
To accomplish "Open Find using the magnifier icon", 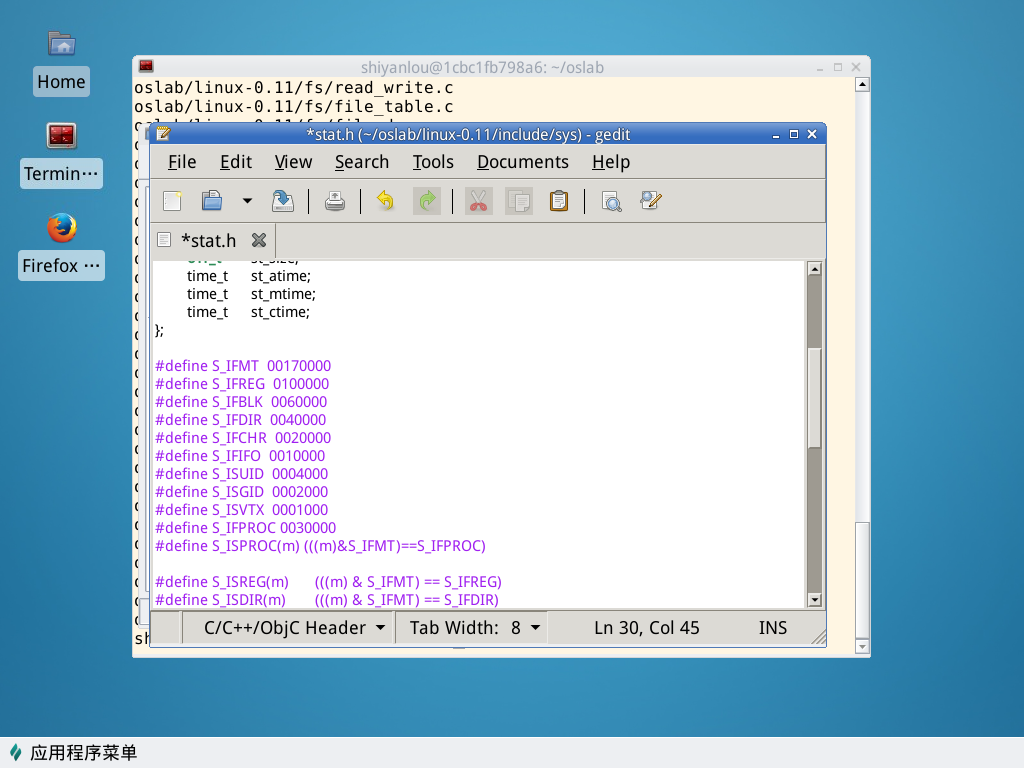I will (611, 201).
